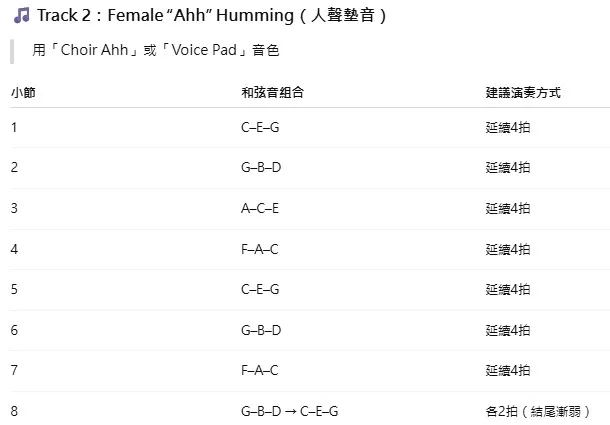Click the Choir Ahh or Voice Pad note
The image size is (610, 425).
155,50
